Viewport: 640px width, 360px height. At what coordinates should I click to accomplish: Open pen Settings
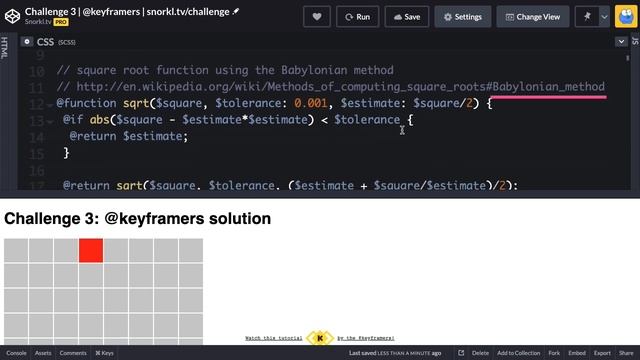click(463, 17)
